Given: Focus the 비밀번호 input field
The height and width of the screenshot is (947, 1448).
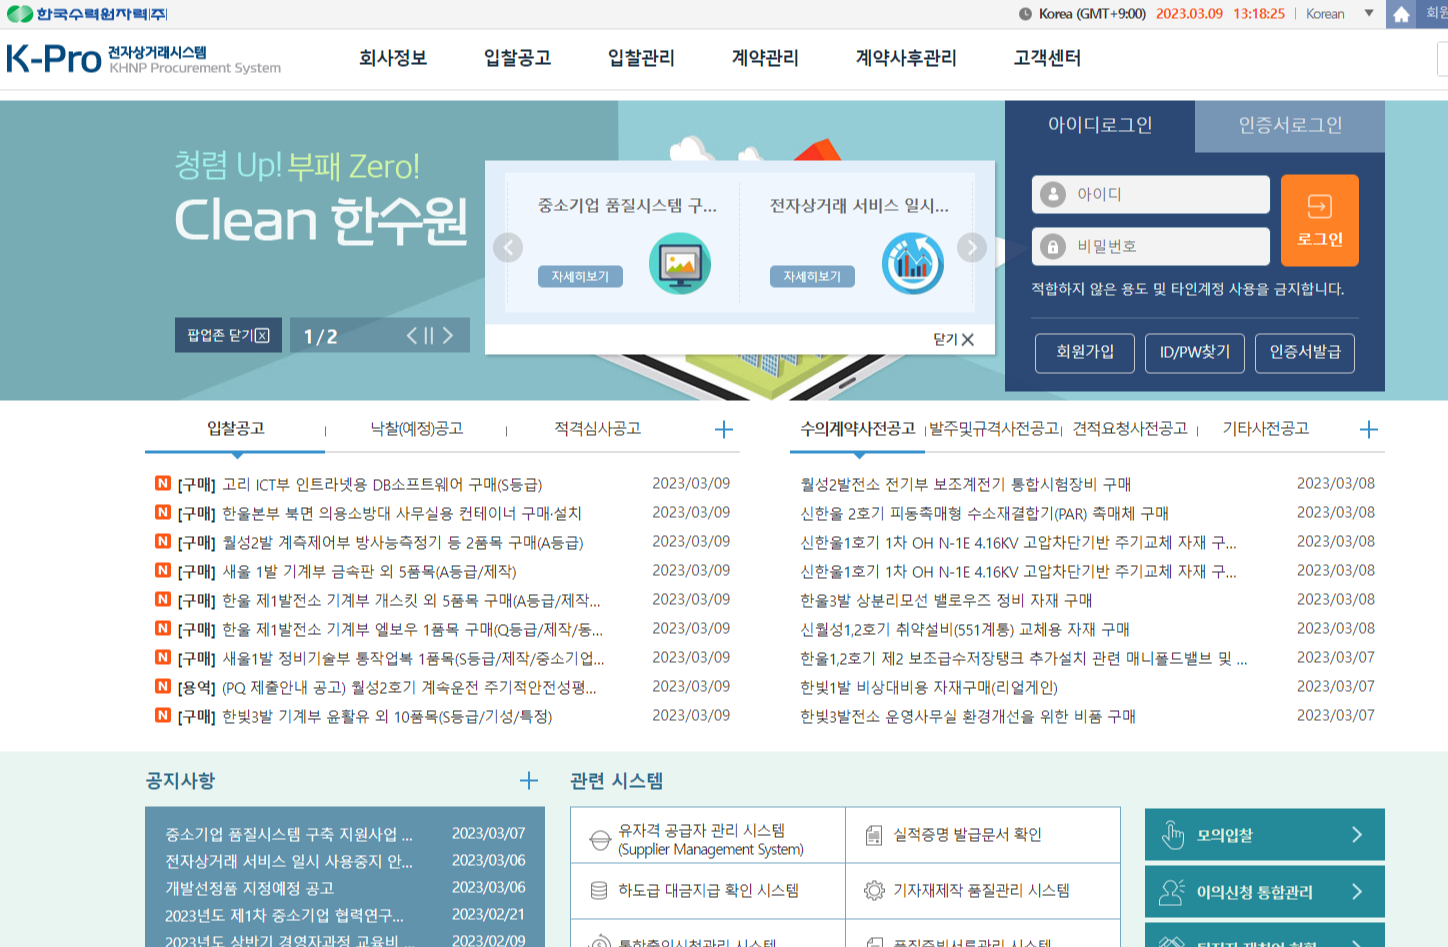Looking at the screenshot, I should tap(1151, 246).
